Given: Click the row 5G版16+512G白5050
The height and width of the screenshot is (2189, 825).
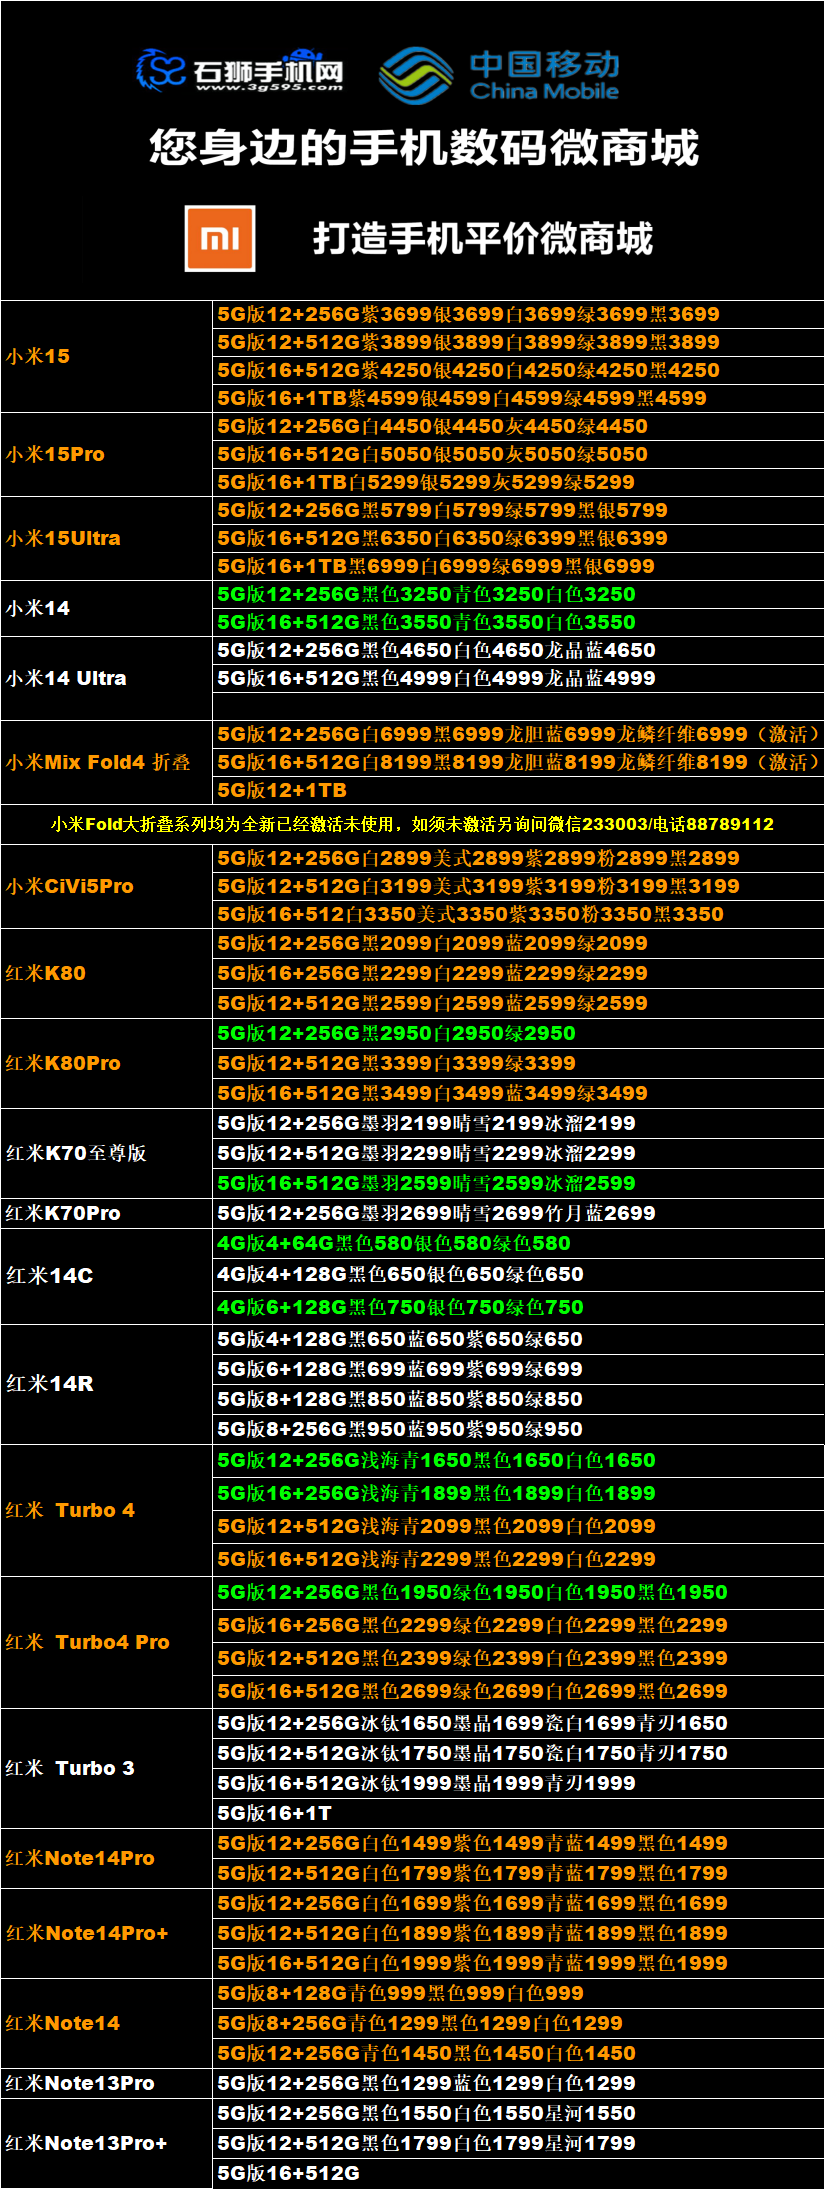Looking at the screenshot, I should coord(519,454).
